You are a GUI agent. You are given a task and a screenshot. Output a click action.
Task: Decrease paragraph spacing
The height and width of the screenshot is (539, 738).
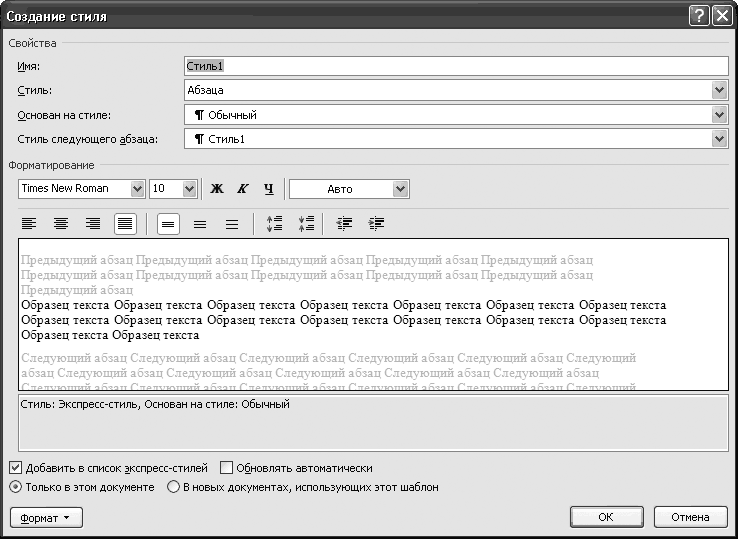pos(306,224)
